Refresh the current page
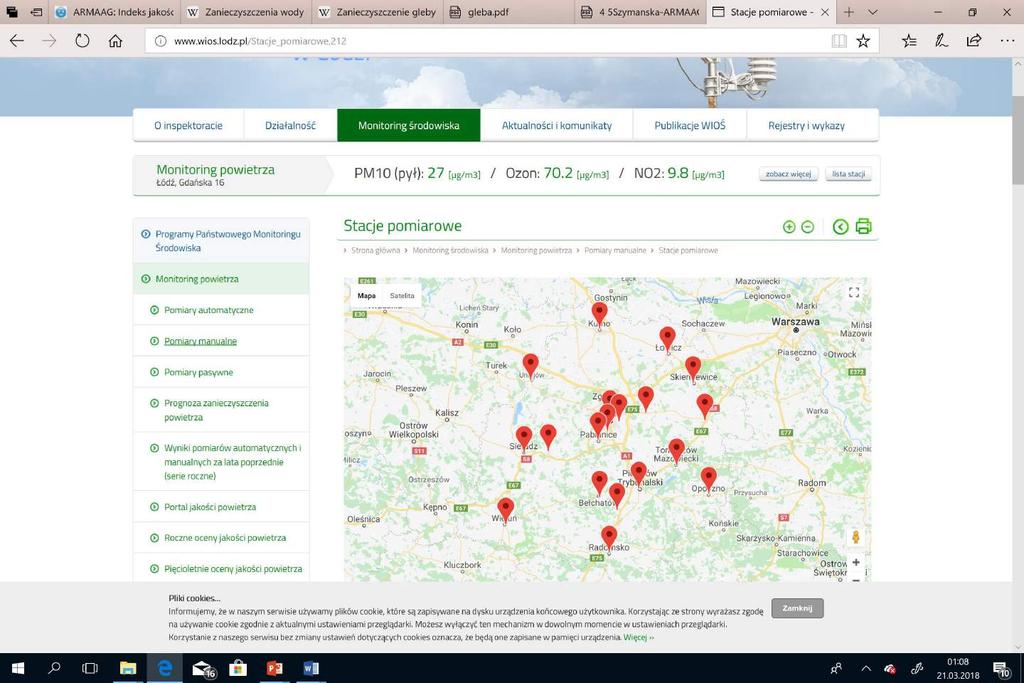Screen dimensions: 1024x683 click(82, 41)
